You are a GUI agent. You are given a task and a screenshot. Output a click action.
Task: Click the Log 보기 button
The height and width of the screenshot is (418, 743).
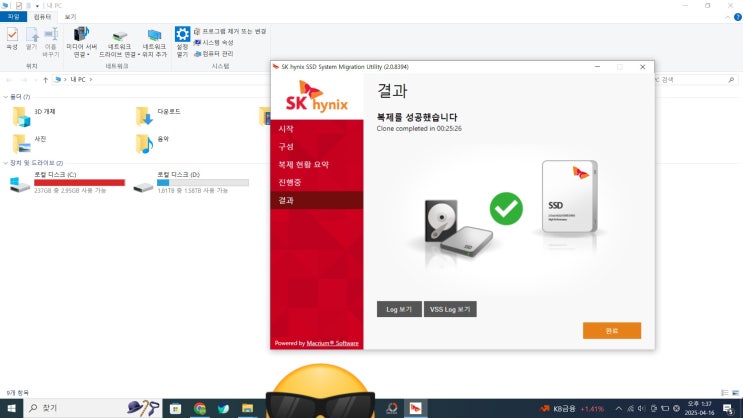tap(399, 309)
